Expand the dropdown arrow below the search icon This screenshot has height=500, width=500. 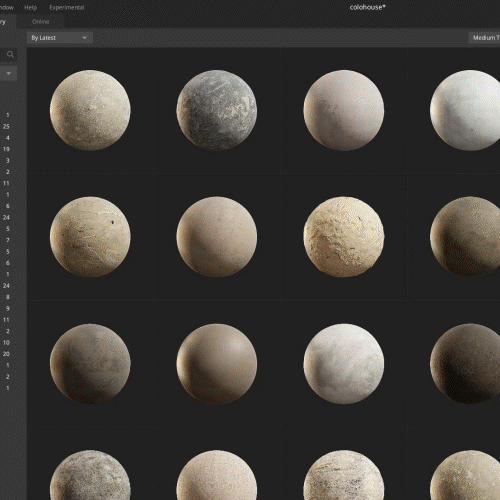8,73
